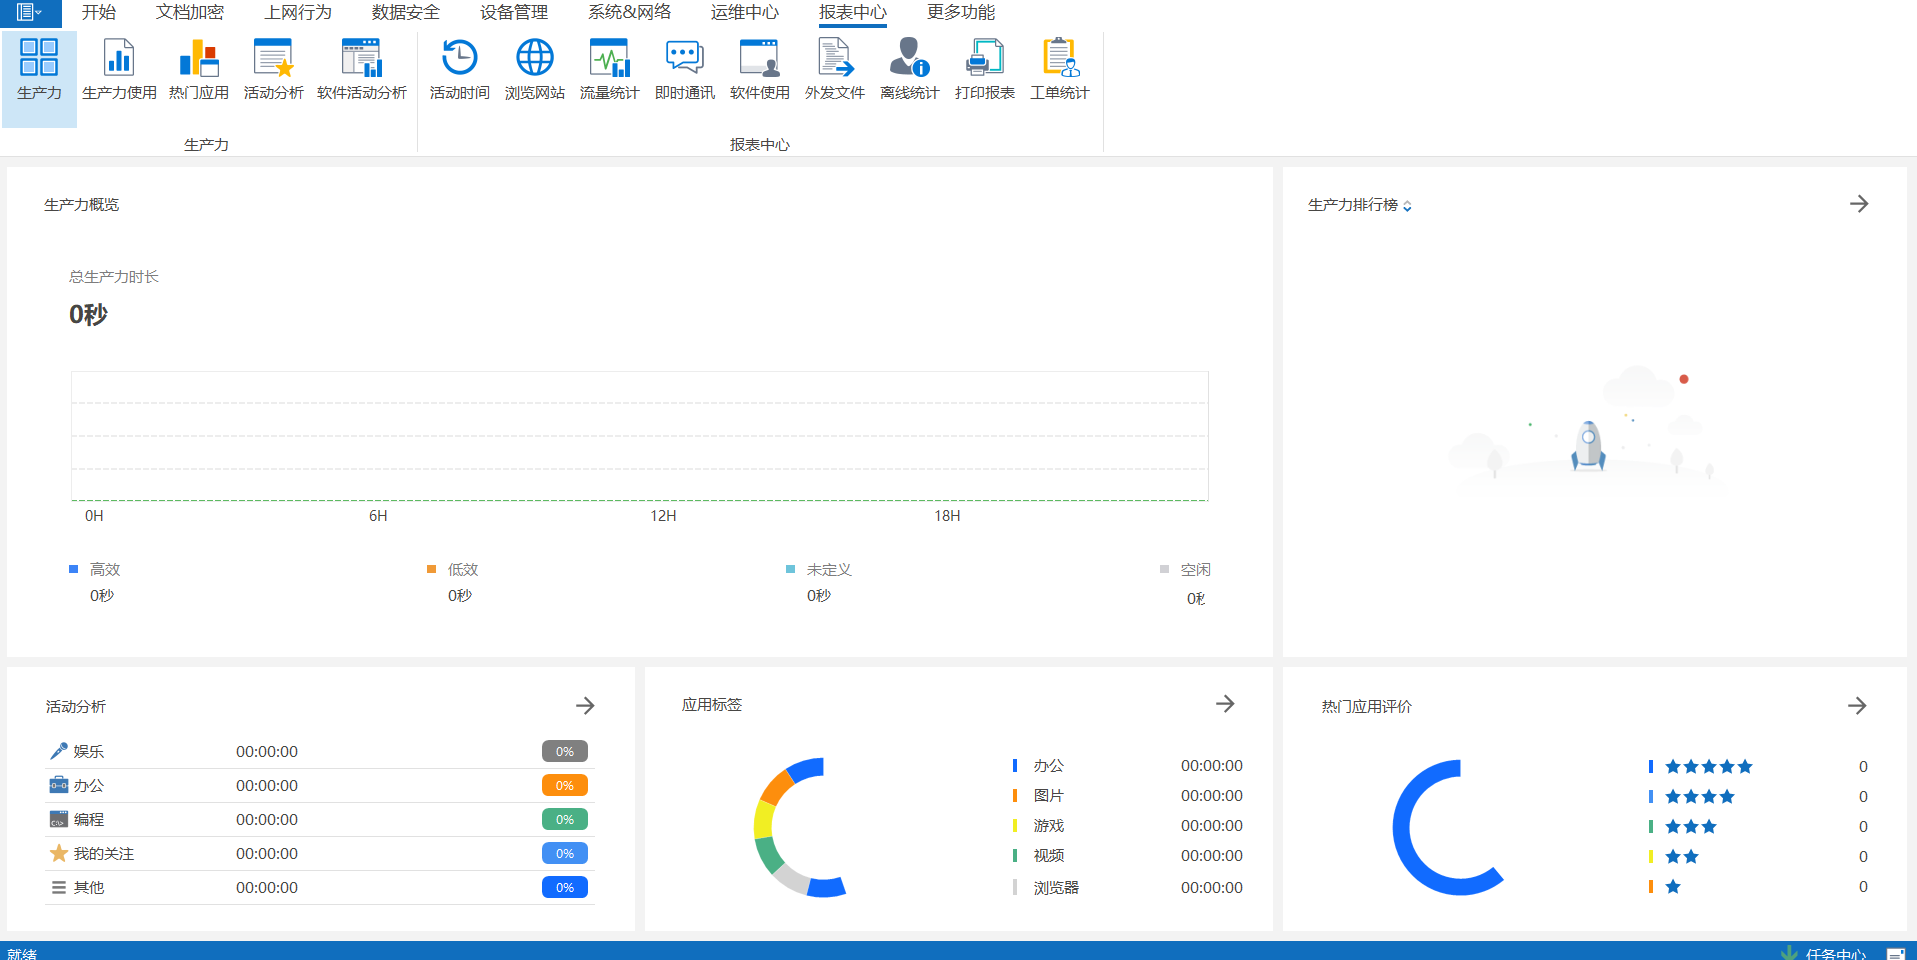Toggle the 高效 legend series
The height and width of the screenshot is (960, 1917).
[95, 569]
